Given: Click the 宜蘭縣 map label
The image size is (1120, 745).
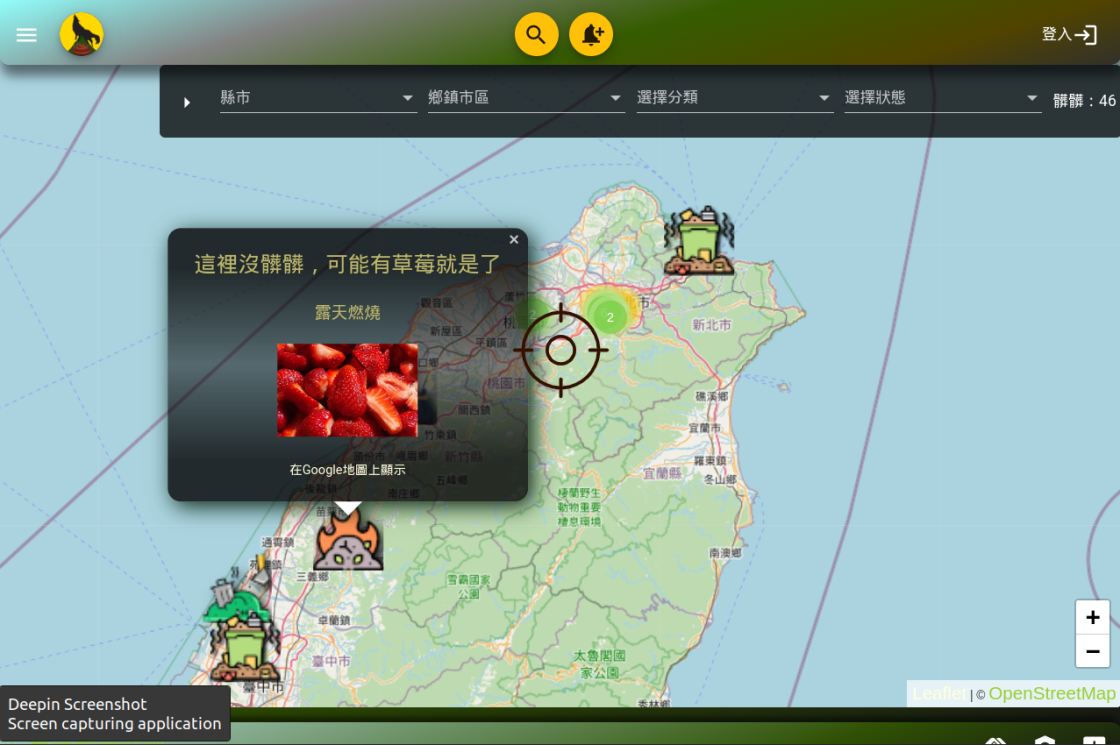Looking at the screenshot, I should (x=662, y=474).
